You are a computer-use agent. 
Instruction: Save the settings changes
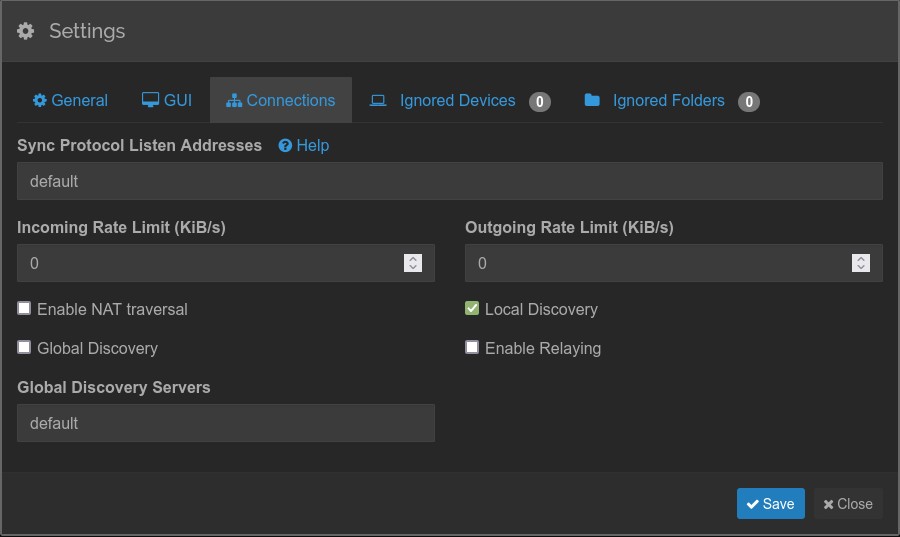(x=770, y=504)
